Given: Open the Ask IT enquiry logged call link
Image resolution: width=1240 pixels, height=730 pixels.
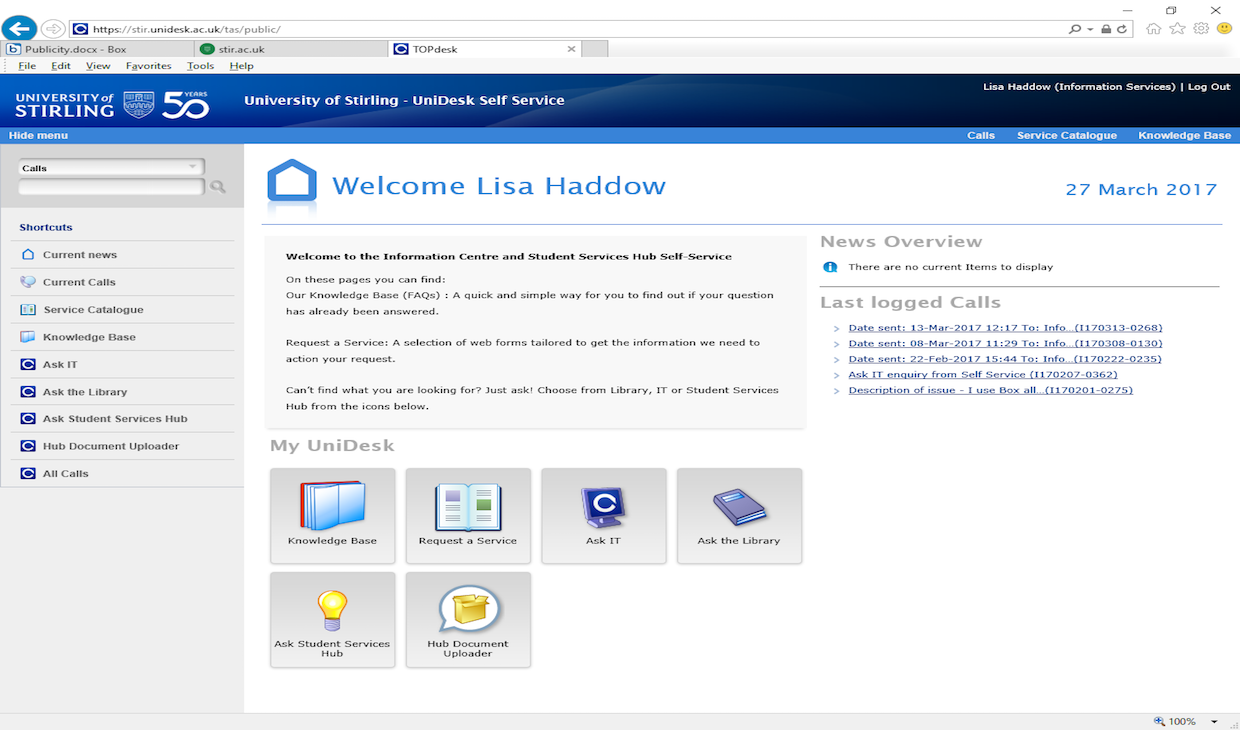Looking at the screenshot, I should coord(982,375).
